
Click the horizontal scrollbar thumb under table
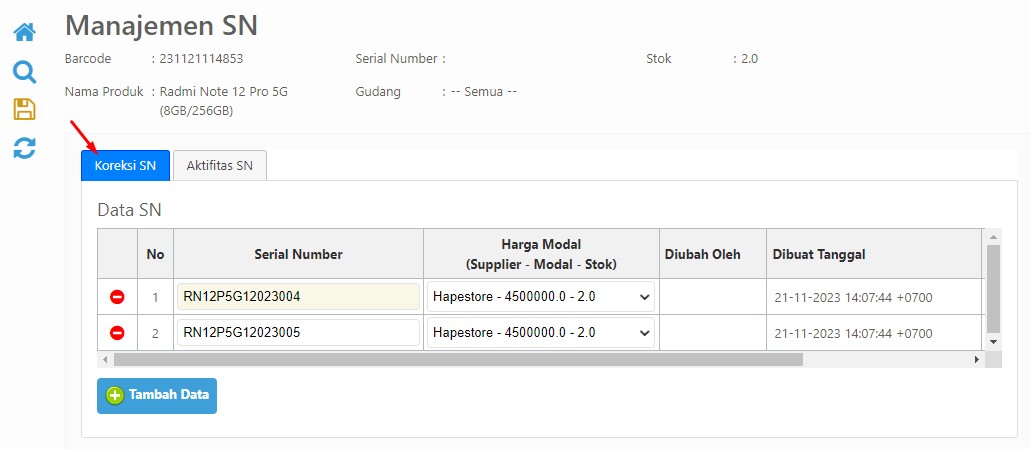pyautogui.click(x=458, y=360)
